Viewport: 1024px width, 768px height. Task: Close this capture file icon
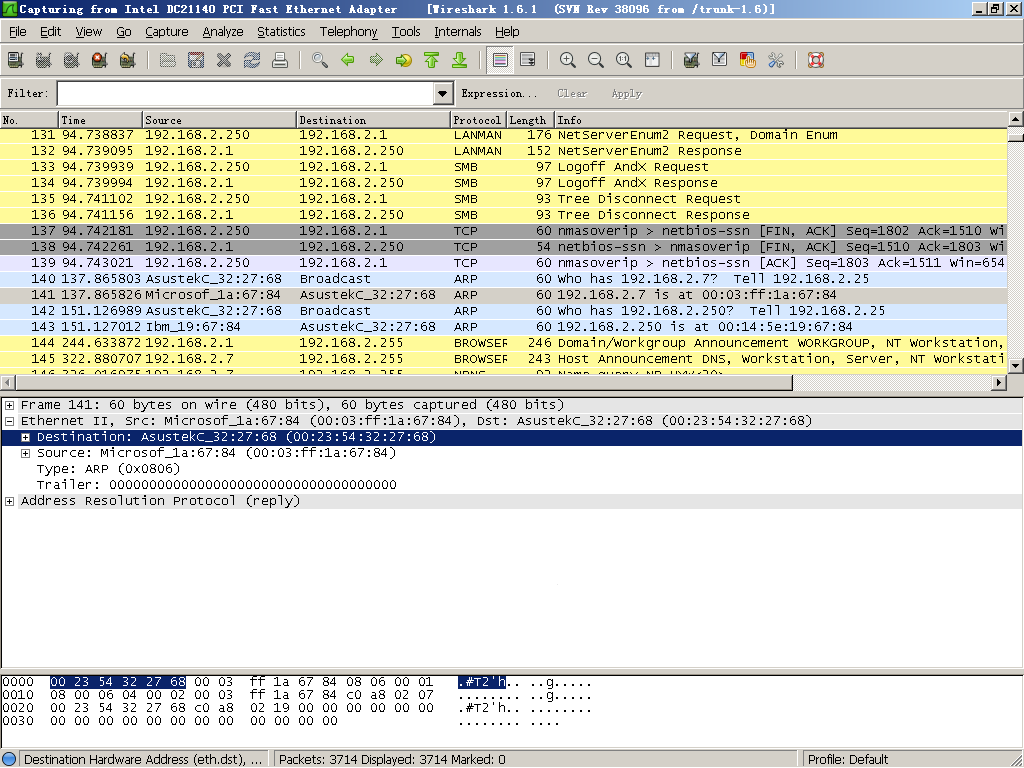tap(224, 60)
